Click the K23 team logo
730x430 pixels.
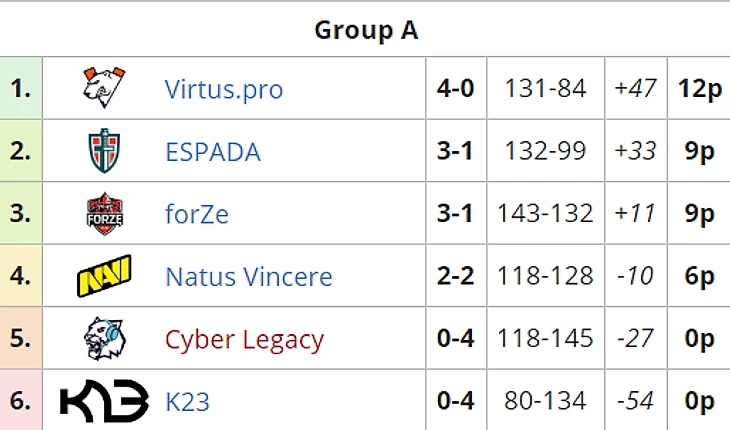click(104, 401)
